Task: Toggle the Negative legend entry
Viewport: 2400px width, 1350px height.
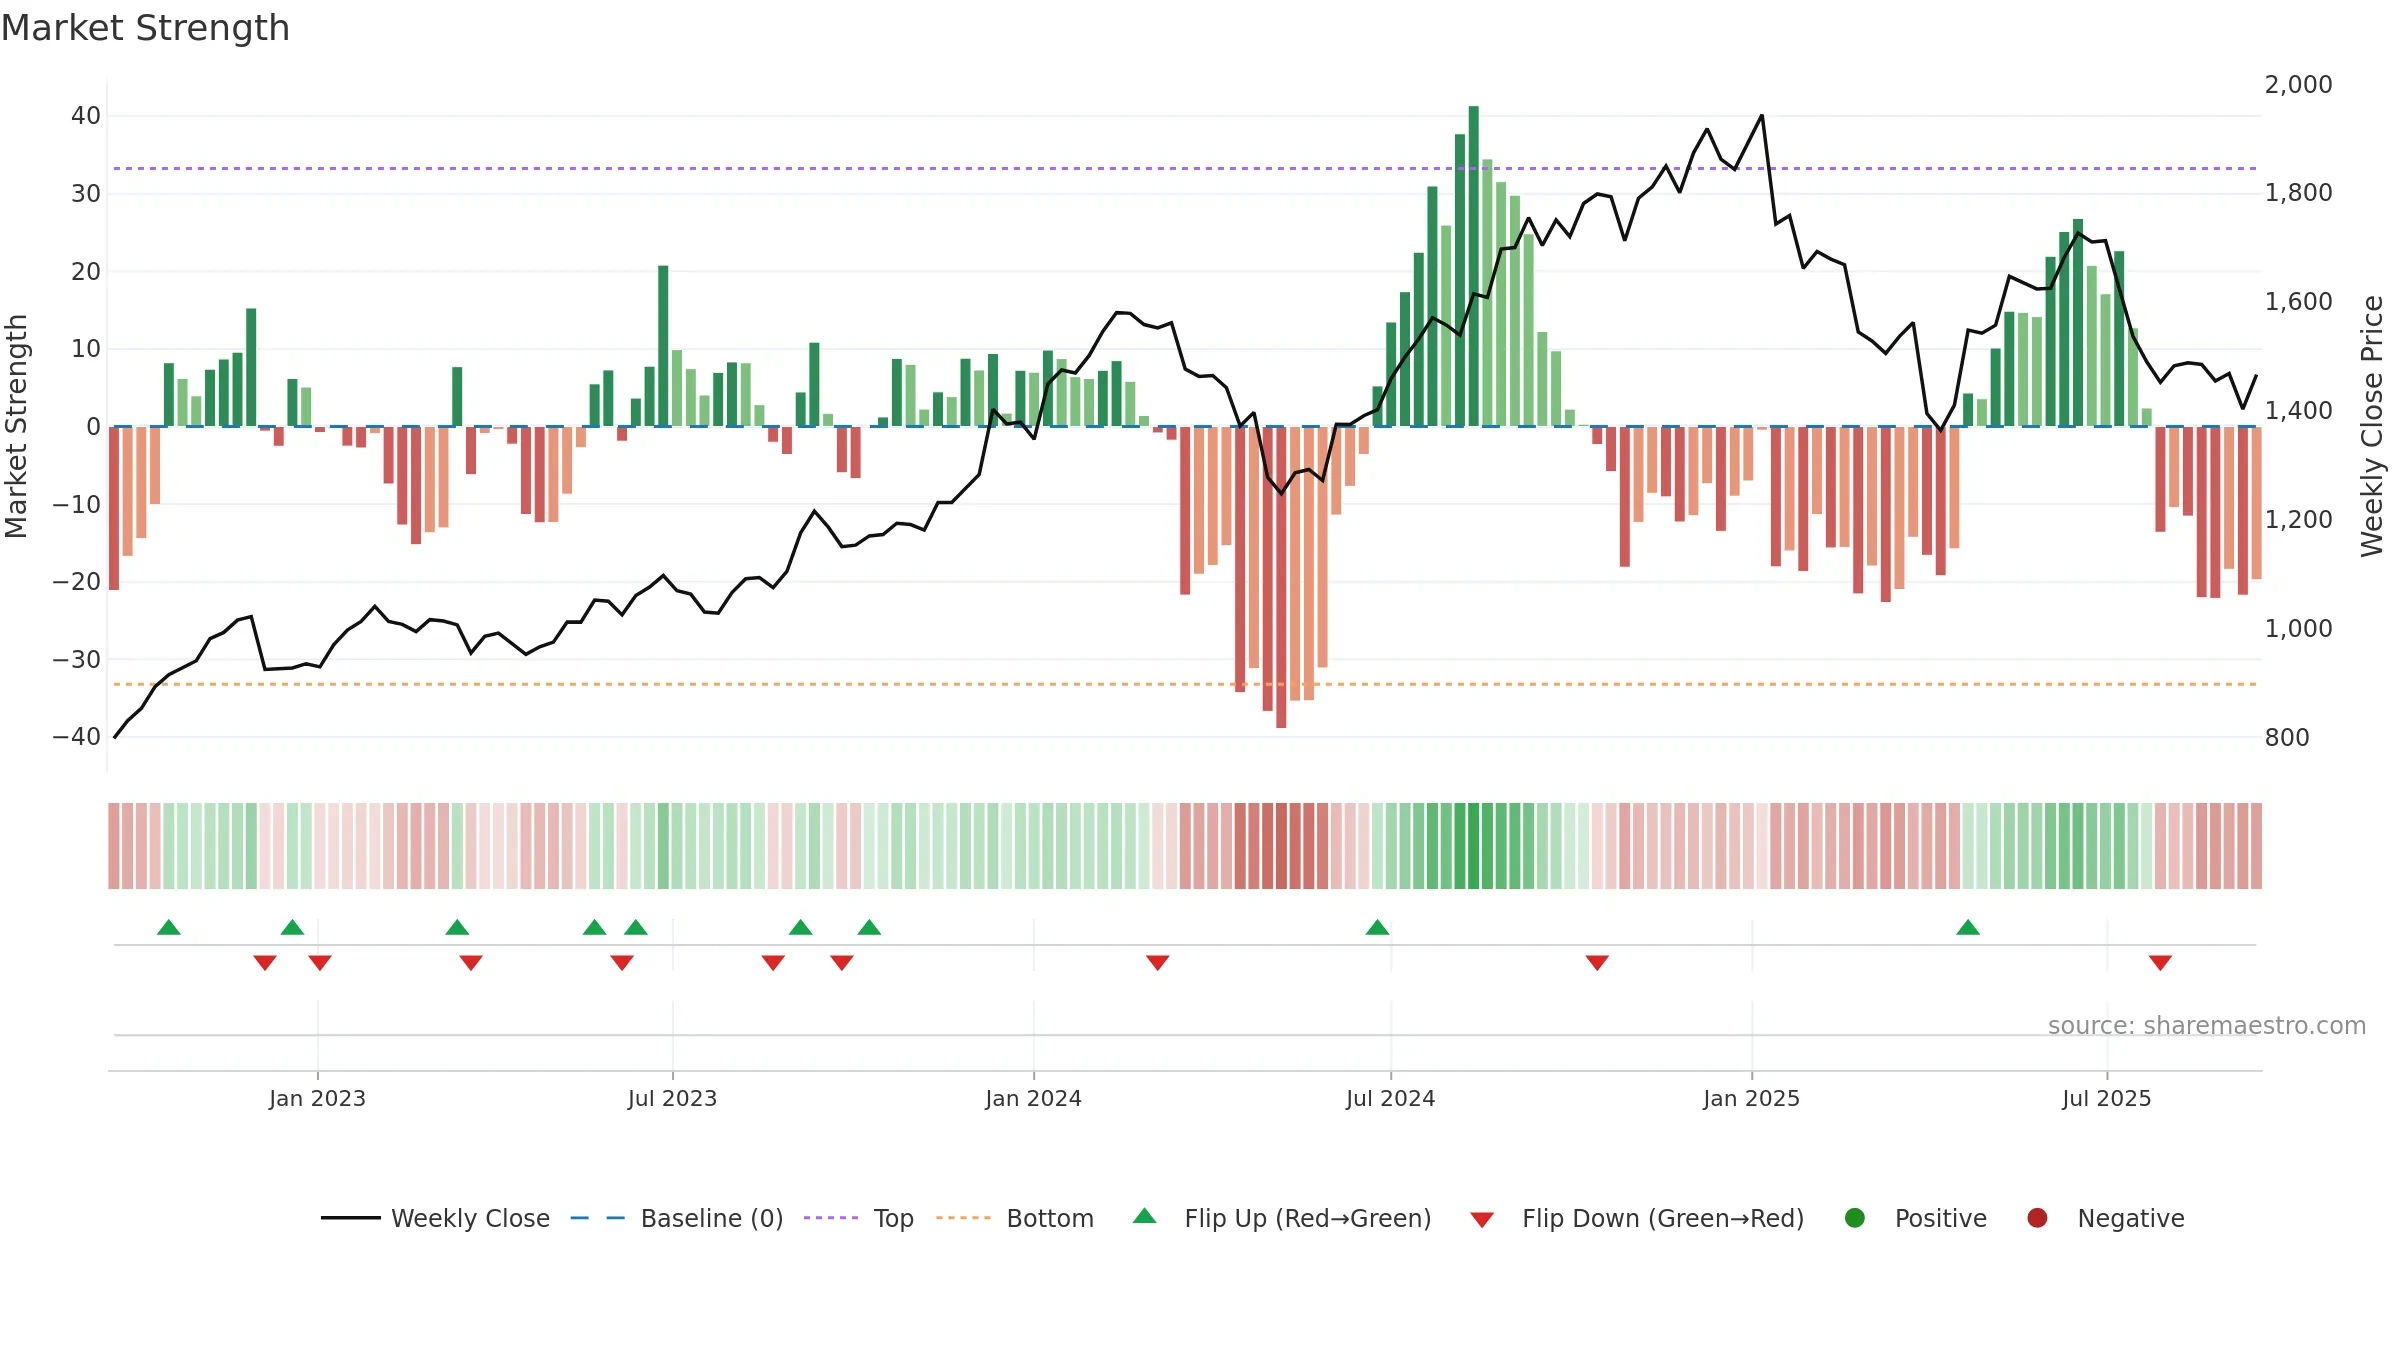Action: tap(2105, 1218)
